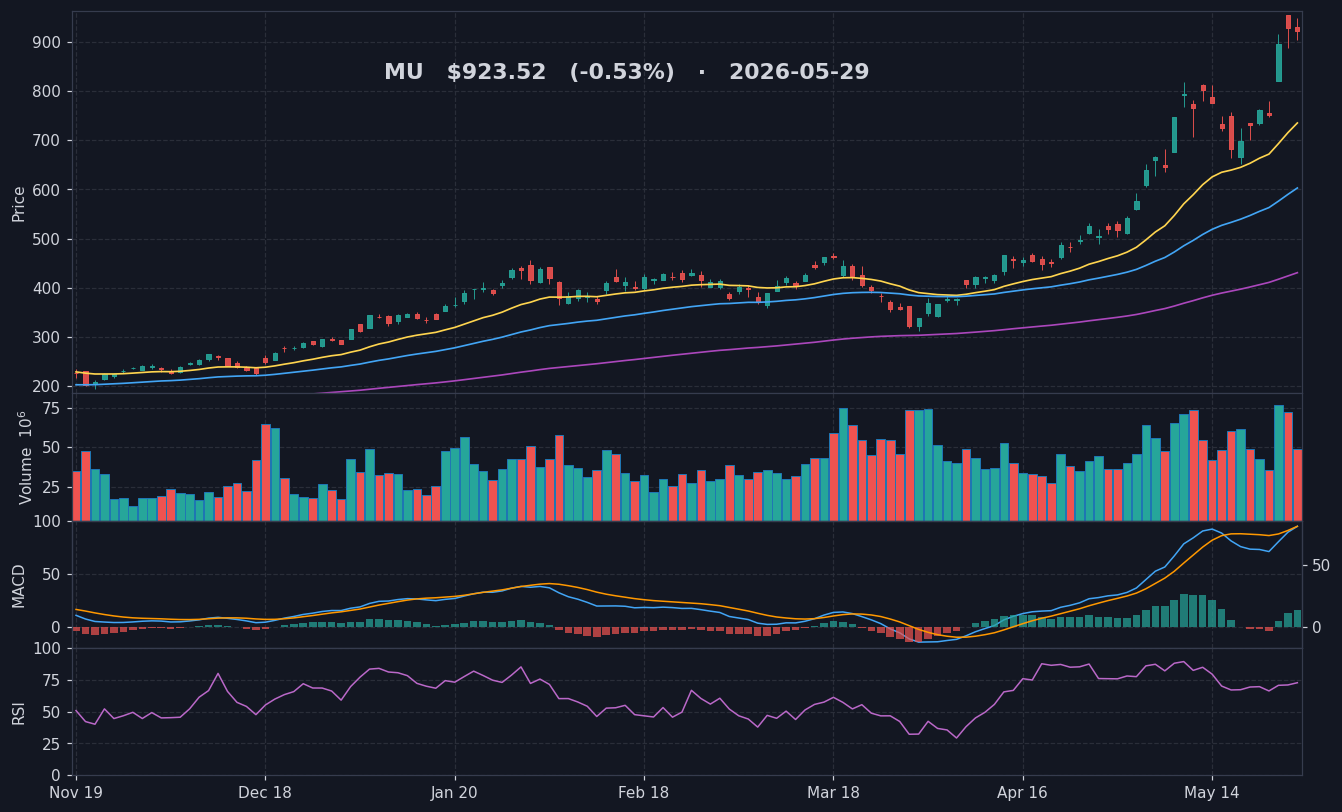Viewport: 1342px width, 812px height.
Task: Select the 700 tick on the Price axis
Action: coord(47,140)
